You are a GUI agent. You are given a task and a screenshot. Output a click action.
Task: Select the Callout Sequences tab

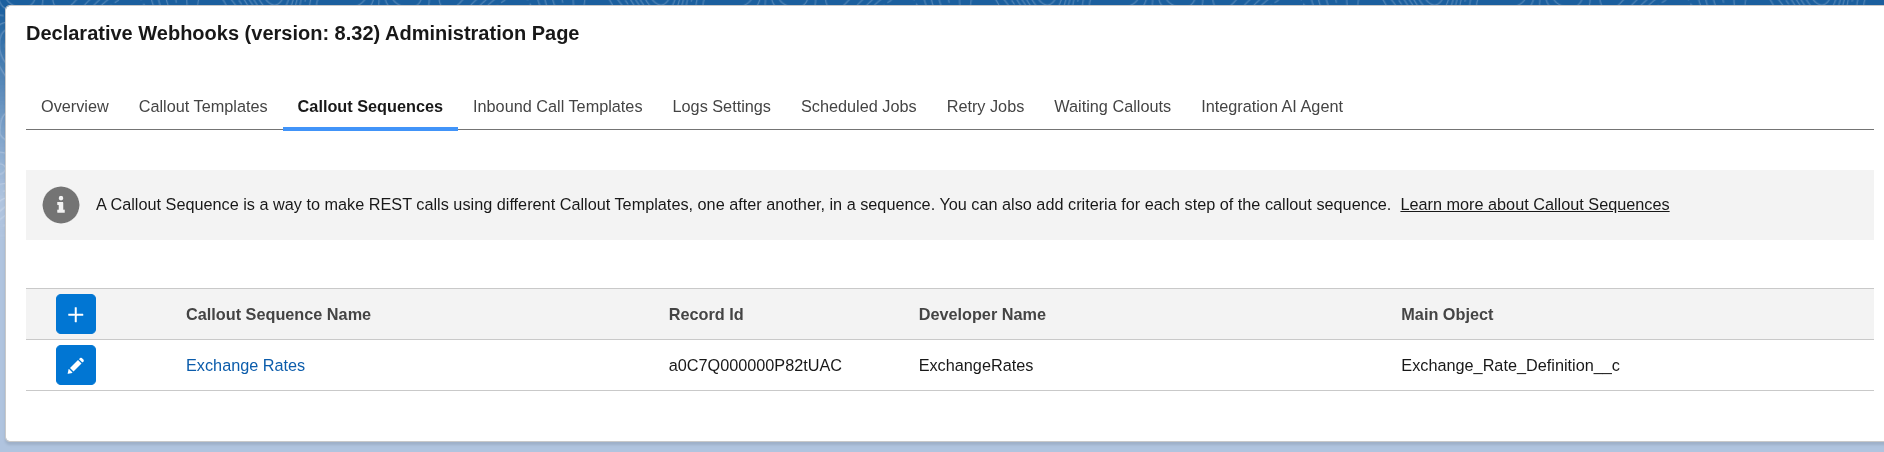tap(370, 106)
